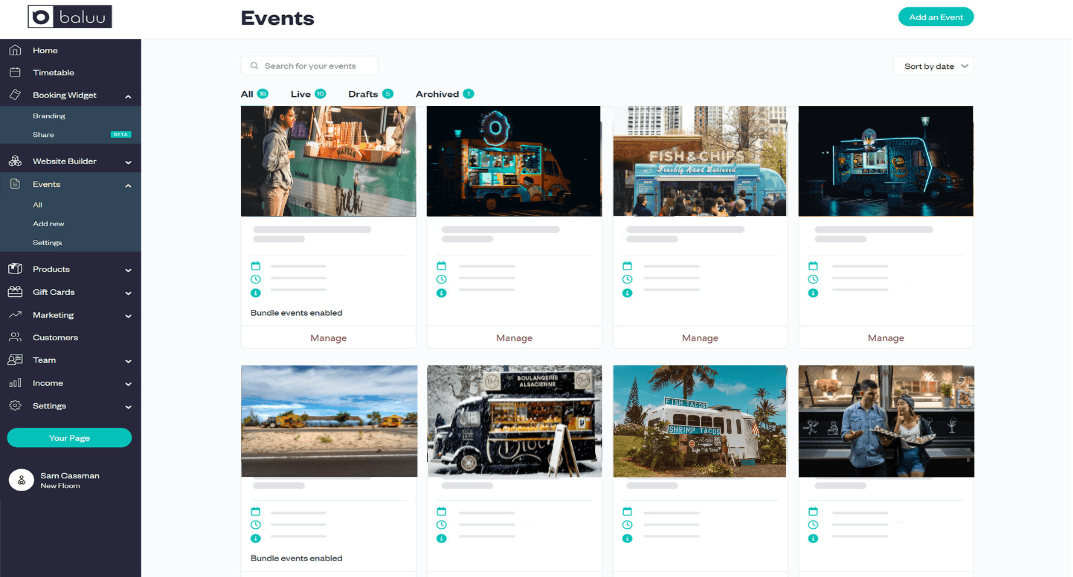Click the Add an Event button
Viewport: 1073px width, 577px height.
tap(935, 17)
